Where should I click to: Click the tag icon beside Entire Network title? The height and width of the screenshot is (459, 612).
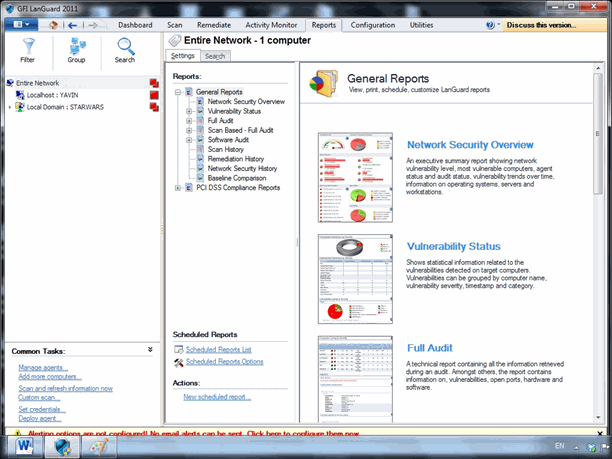[174, 41]
